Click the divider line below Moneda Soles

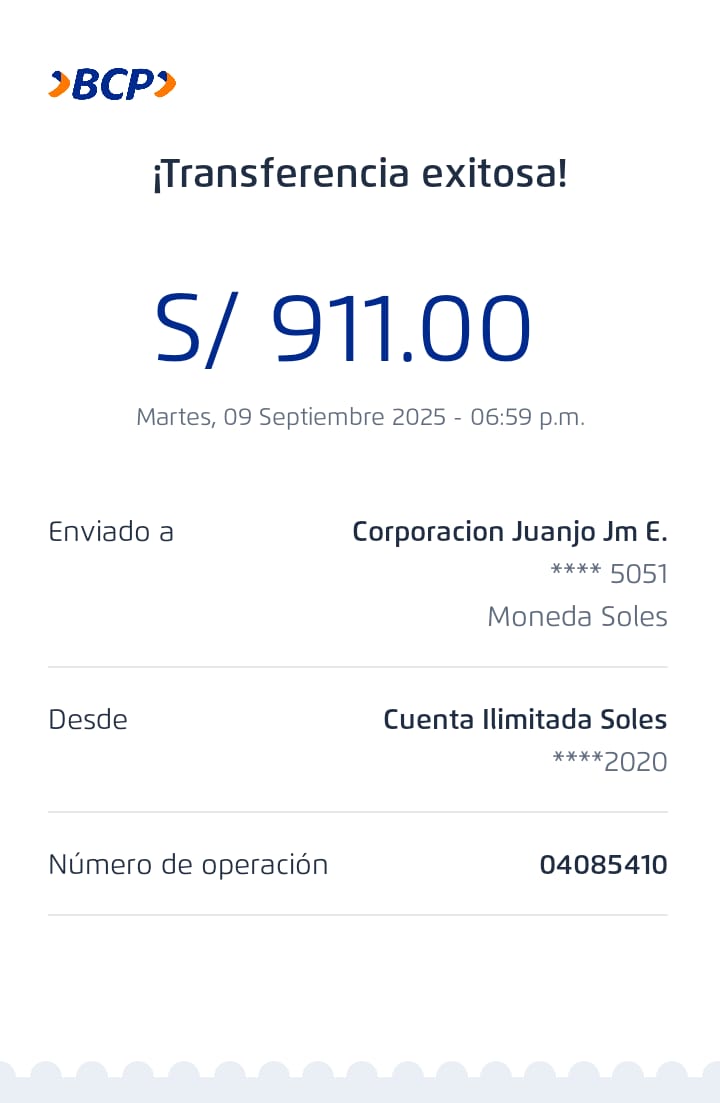pos(358,667)
